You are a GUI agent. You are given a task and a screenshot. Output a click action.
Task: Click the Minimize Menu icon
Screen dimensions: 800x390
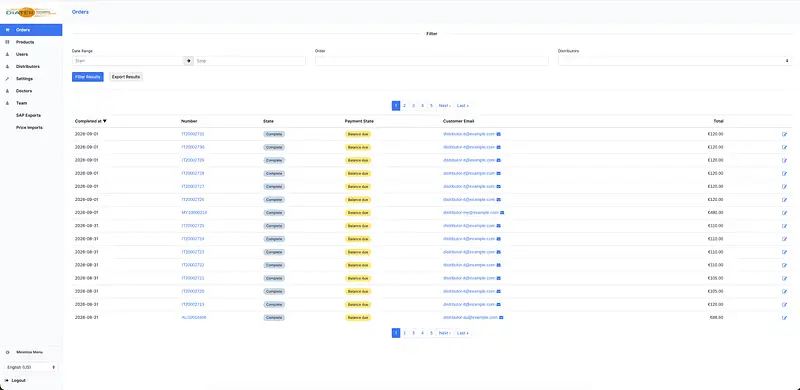tap(7, 352)
